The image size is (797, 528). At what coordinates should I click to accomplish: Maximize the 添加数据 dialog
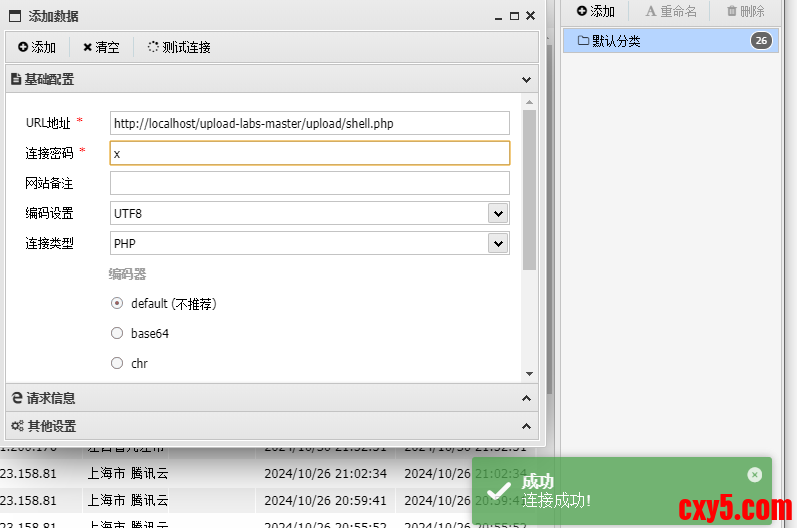514,16
